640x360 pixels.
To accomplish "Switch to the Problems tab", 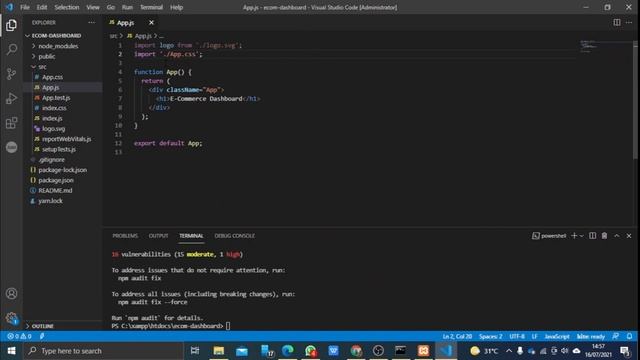I will point(125,236).
